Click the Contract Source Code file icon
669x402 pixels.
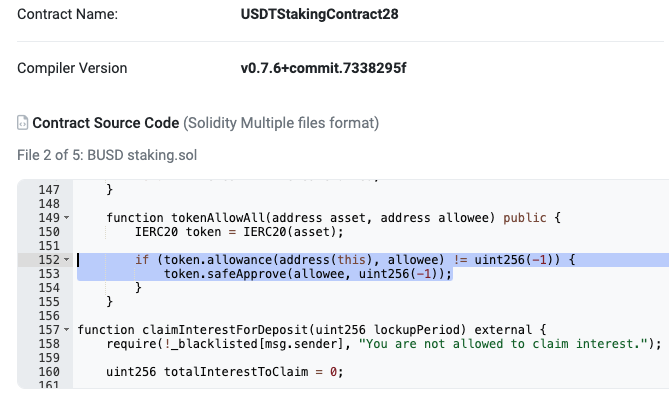tap(23, 123)
